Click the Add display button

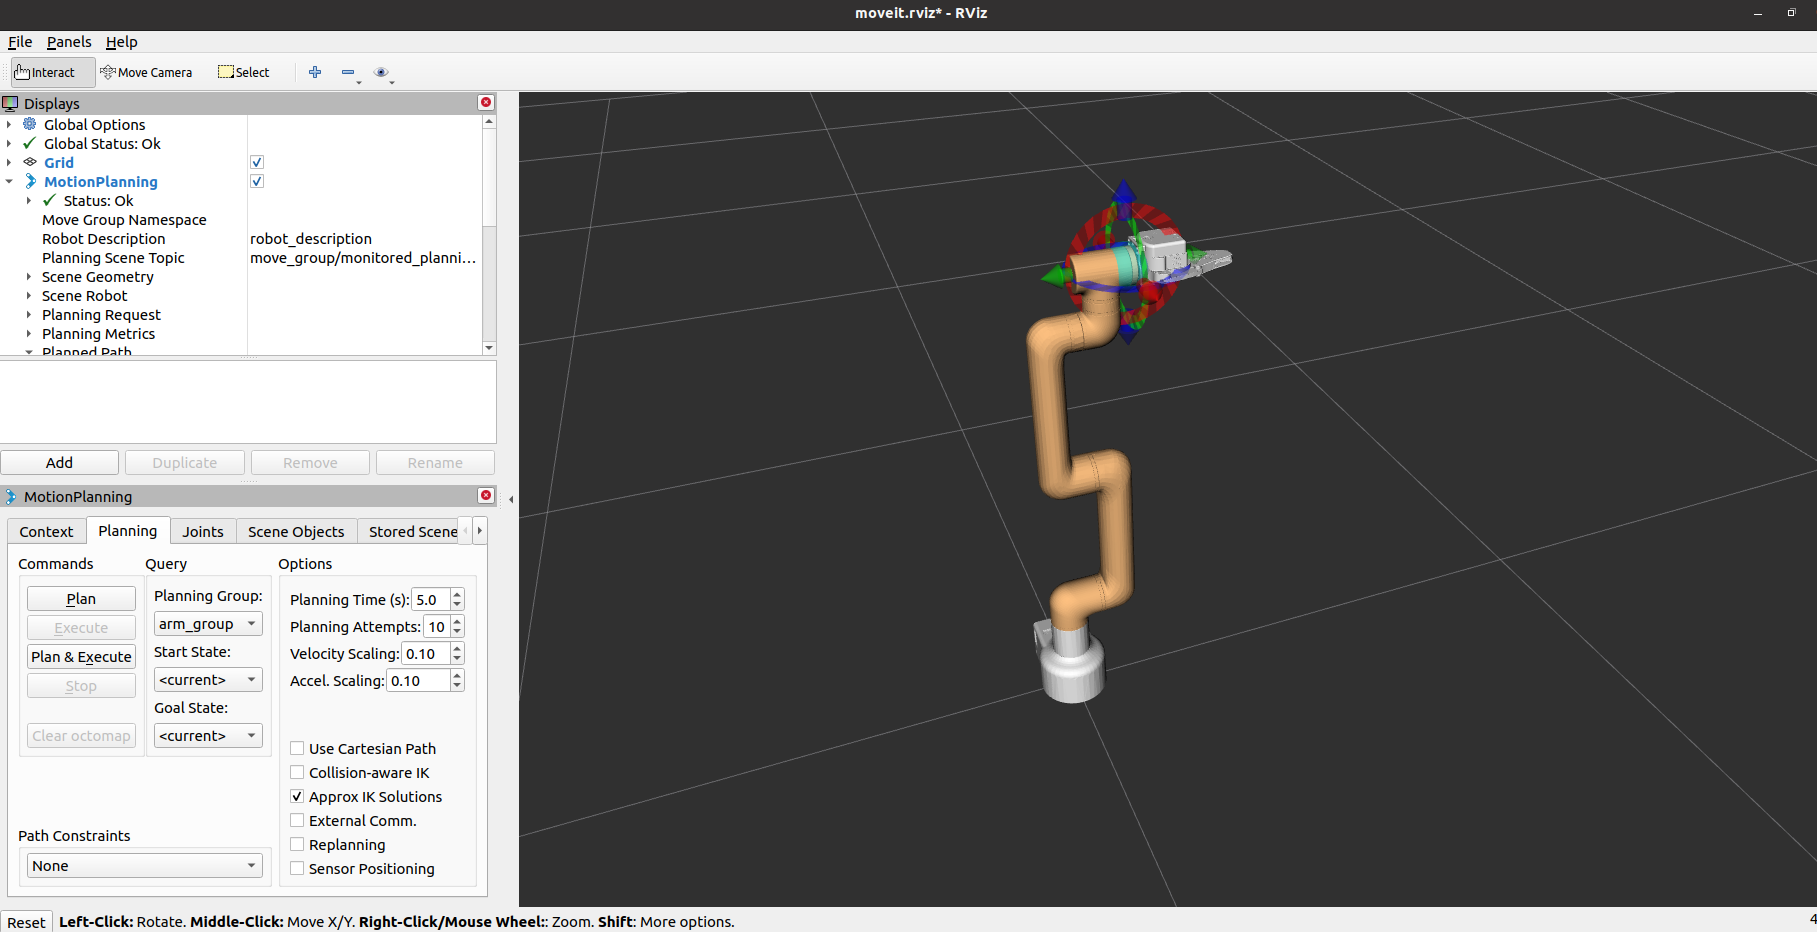coord(59,463)
